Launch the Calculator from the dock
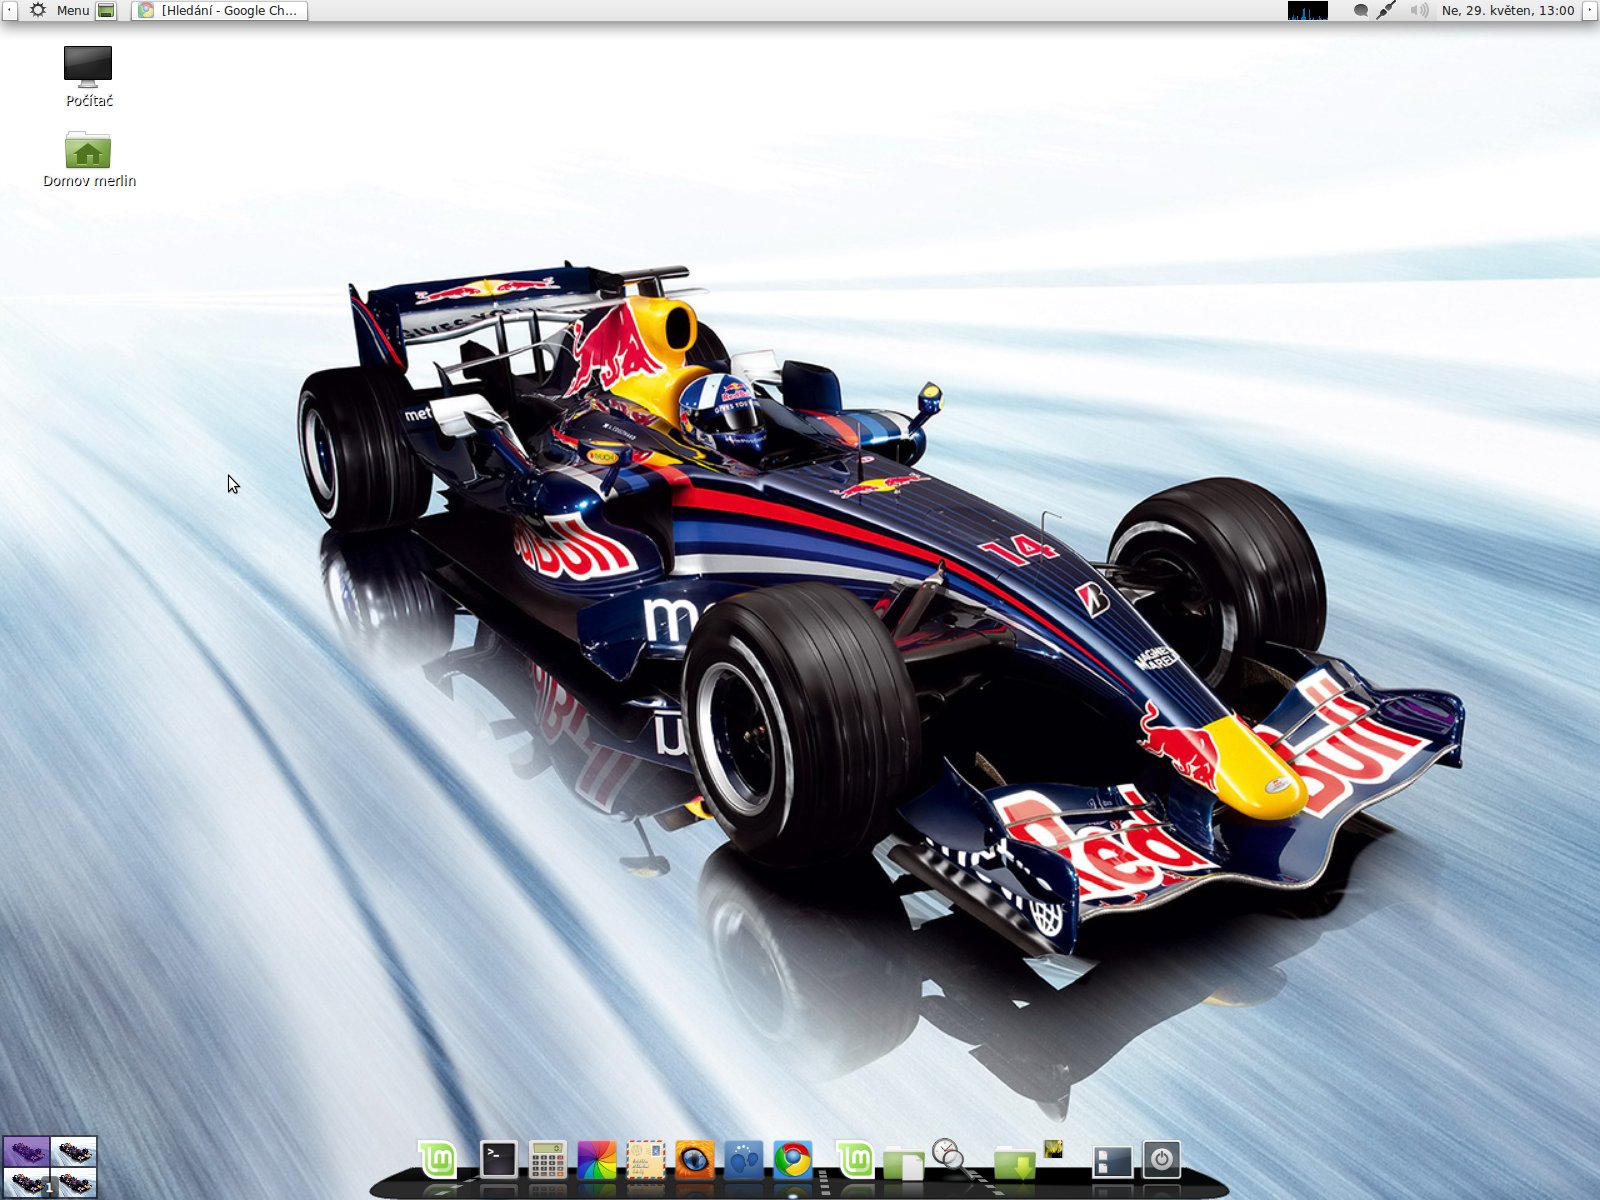 coord(547,1161)
